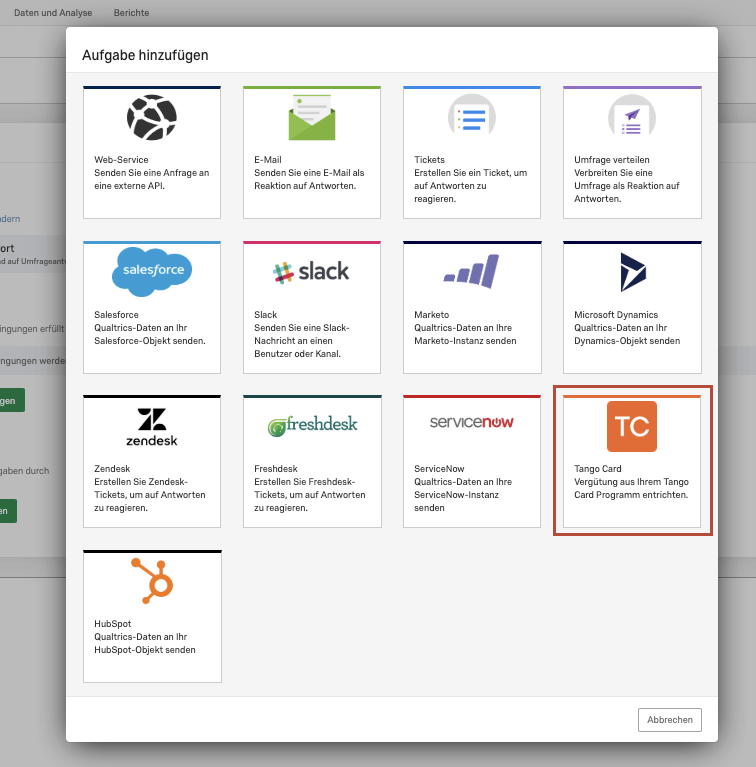This screenshot has width=756, height=767.
Task: Click 'Erstellen Sie Freshdesk-Tickets' description
Action: [x=310, y=495]
